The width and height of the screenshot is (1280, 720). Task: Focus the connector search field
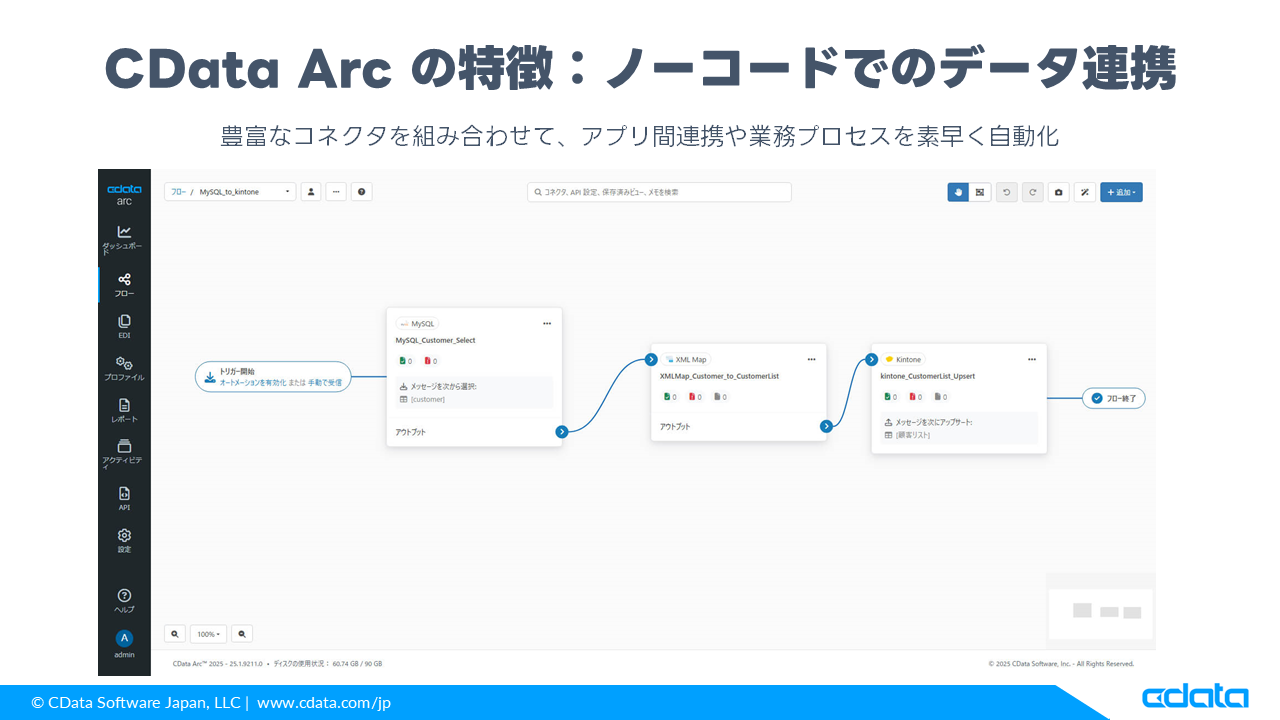tap(659, 192)
